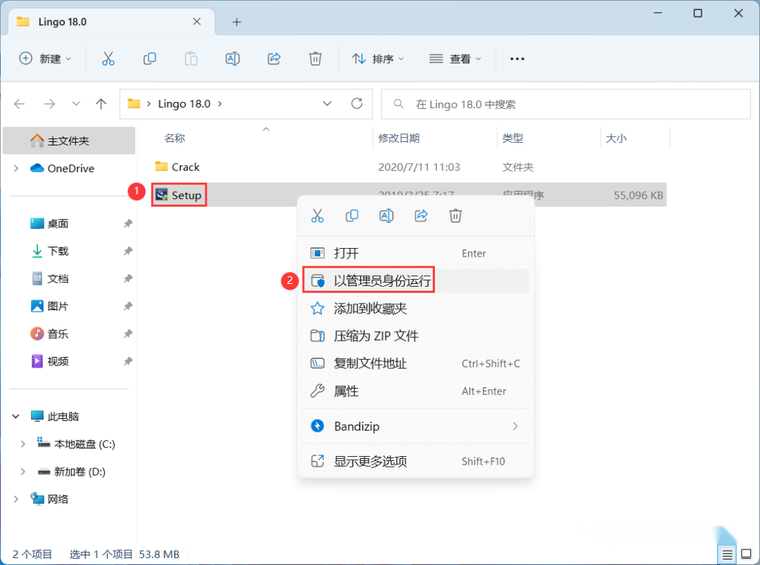This screenshot has width=760, height=565.
Task: Expand the 新加卷 (D:) node
Action: point(22,471)
